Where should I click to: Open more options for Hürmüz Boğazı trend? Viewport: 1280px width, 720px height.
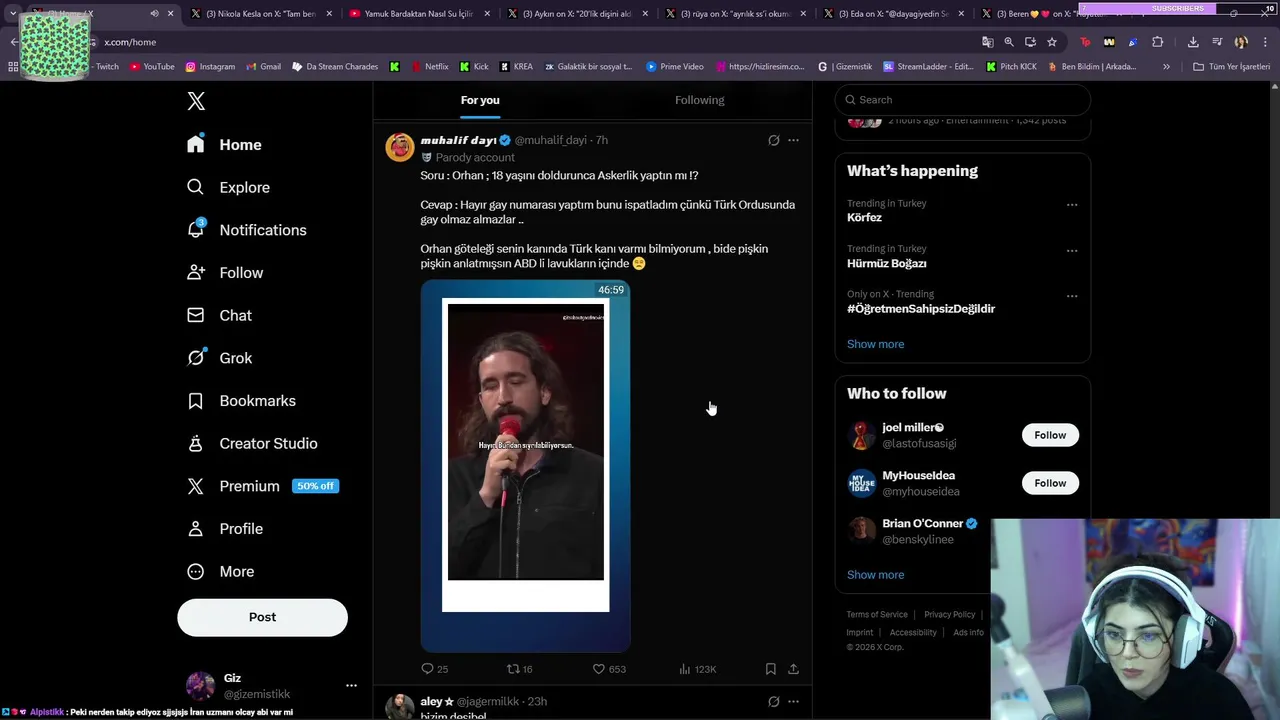point(1072,250)
